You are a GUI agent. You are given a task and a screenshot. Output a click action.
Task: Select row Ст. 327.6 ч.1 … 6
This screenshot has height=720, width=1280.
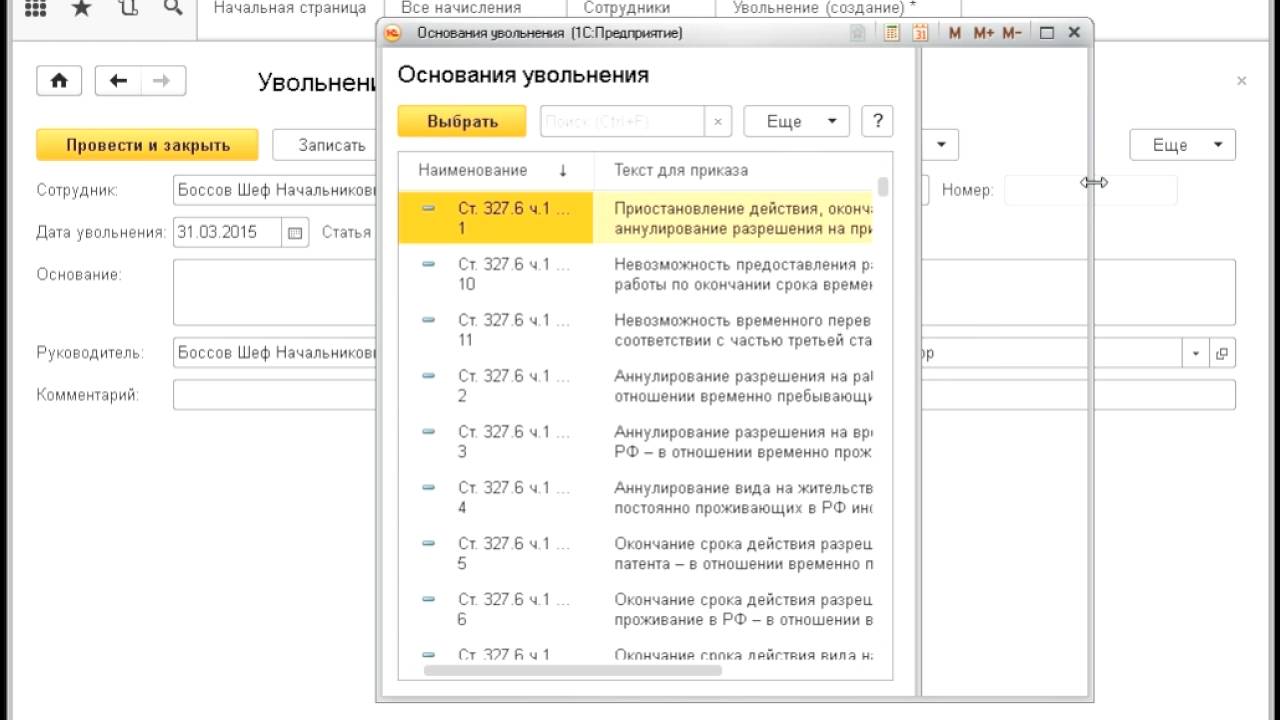[635, 610]
